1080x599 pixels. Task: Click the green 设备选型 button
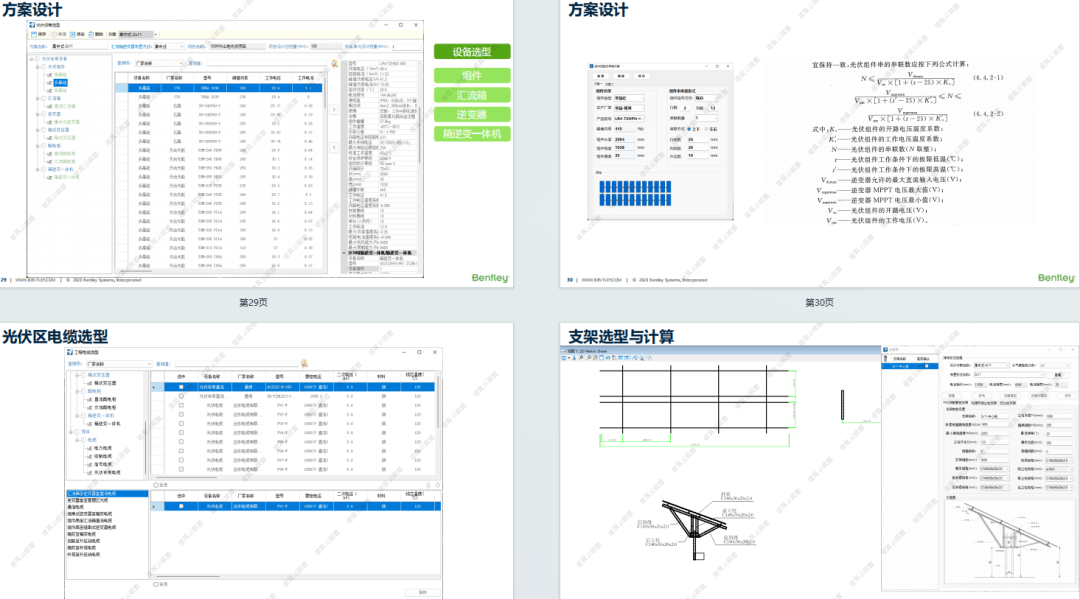tap(472, 52)
